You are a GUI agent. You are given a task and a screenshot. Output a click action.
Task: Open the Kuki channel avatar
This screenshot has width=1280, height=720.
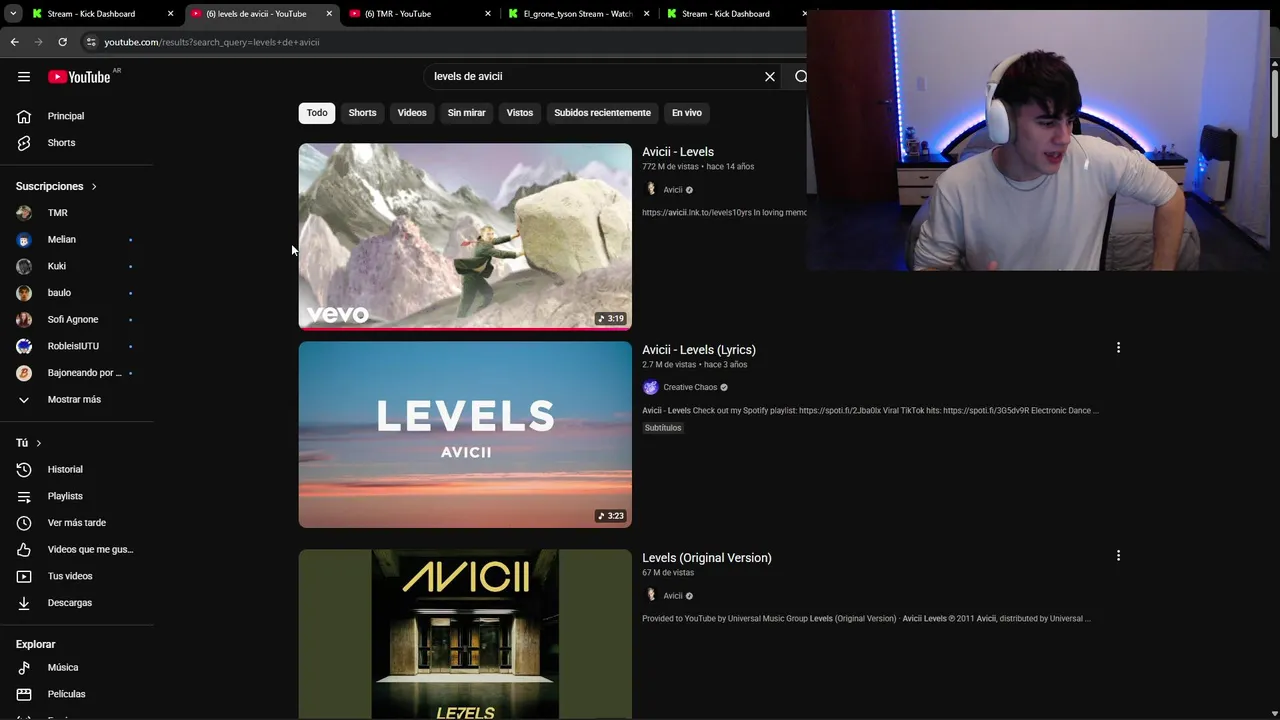point(24,266)
